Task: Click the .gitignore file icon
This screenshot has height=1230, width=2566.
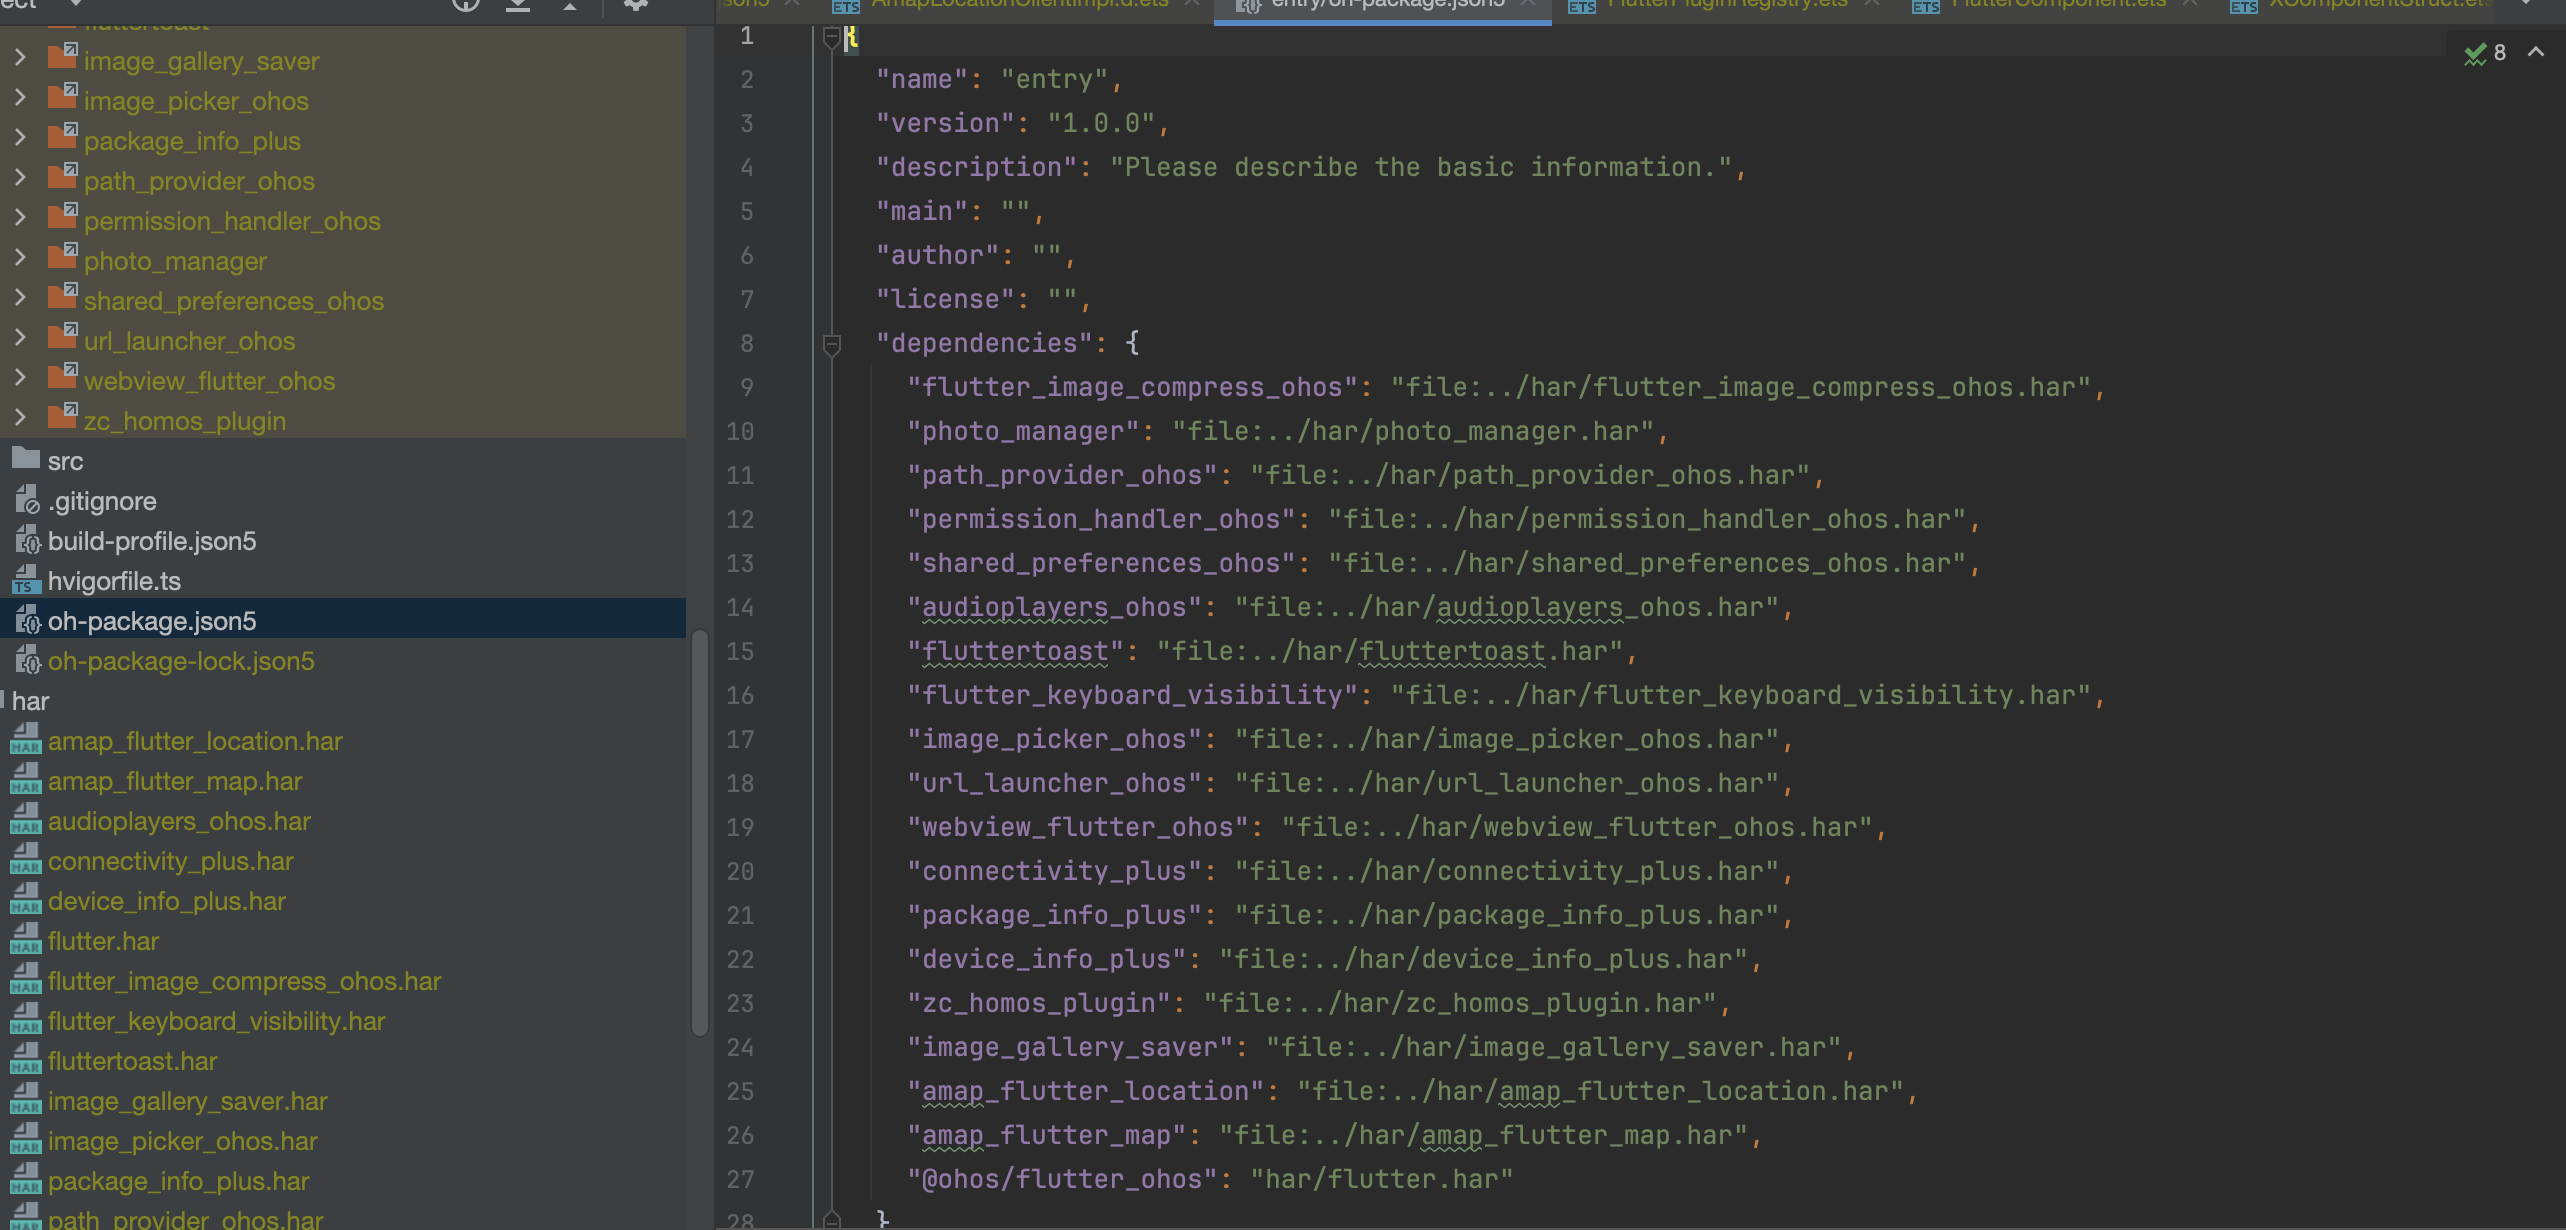Action: tap(27, 500)
